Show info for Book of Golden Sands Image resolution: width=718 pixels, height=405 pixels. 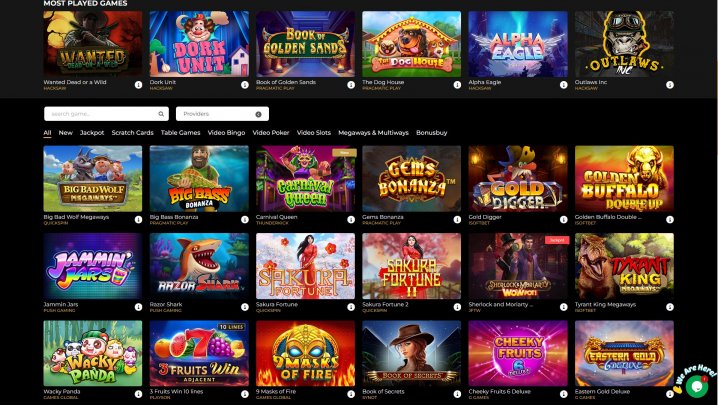[x=351, y=85]
